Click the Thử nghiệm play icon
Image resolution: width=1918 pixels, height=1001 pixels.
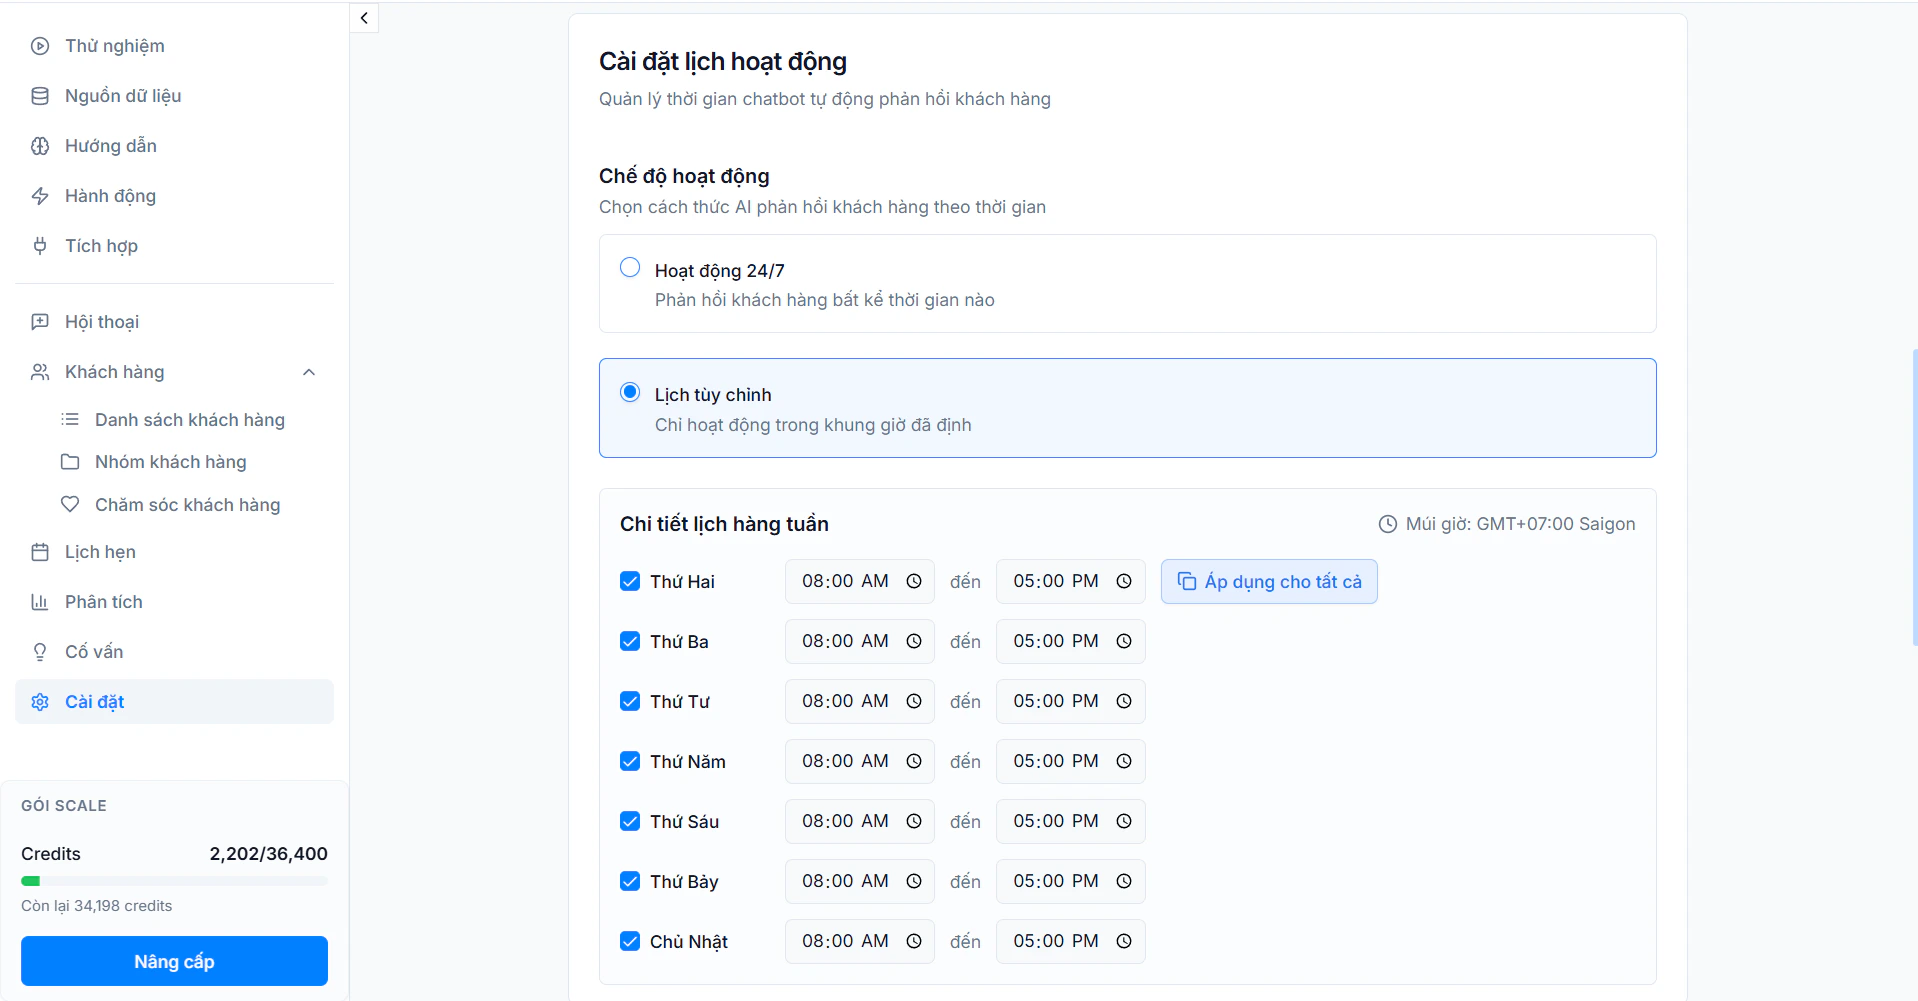(x=40, y=46)
